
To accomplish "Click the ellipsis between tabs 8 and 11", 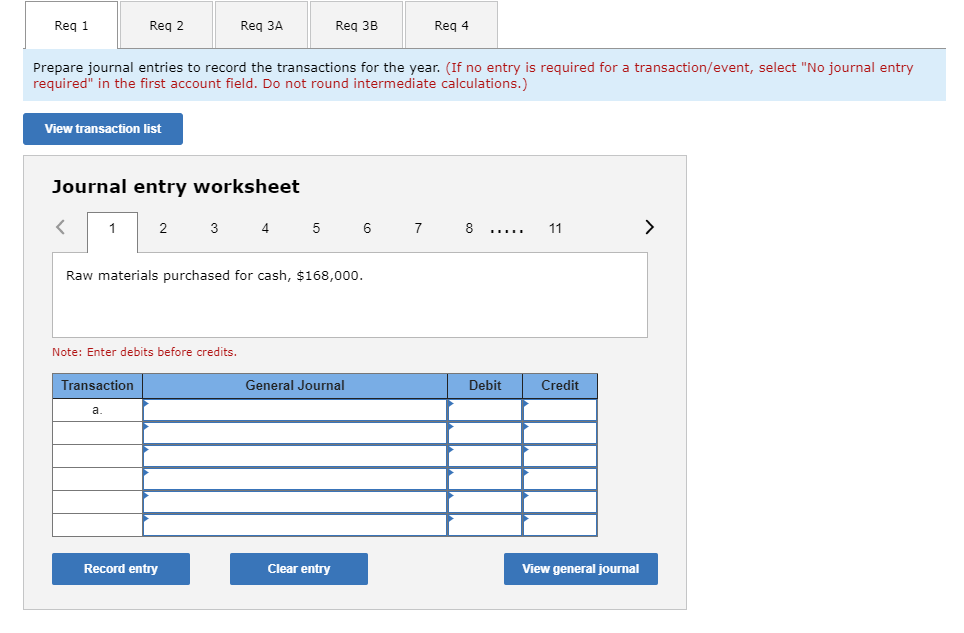I will (507, 232).
